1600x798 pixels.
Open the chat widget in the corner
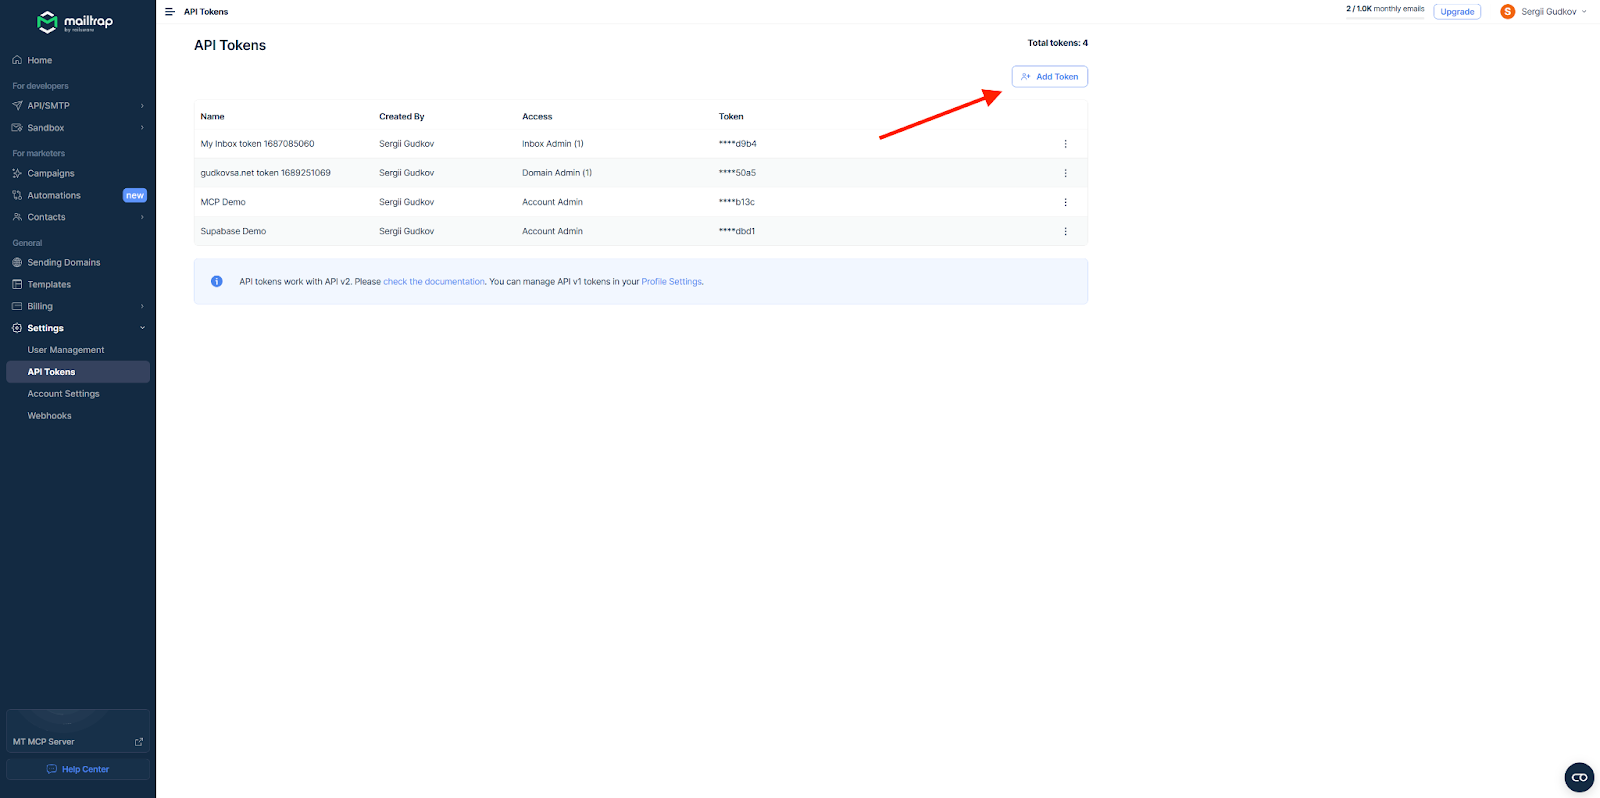1579,777
